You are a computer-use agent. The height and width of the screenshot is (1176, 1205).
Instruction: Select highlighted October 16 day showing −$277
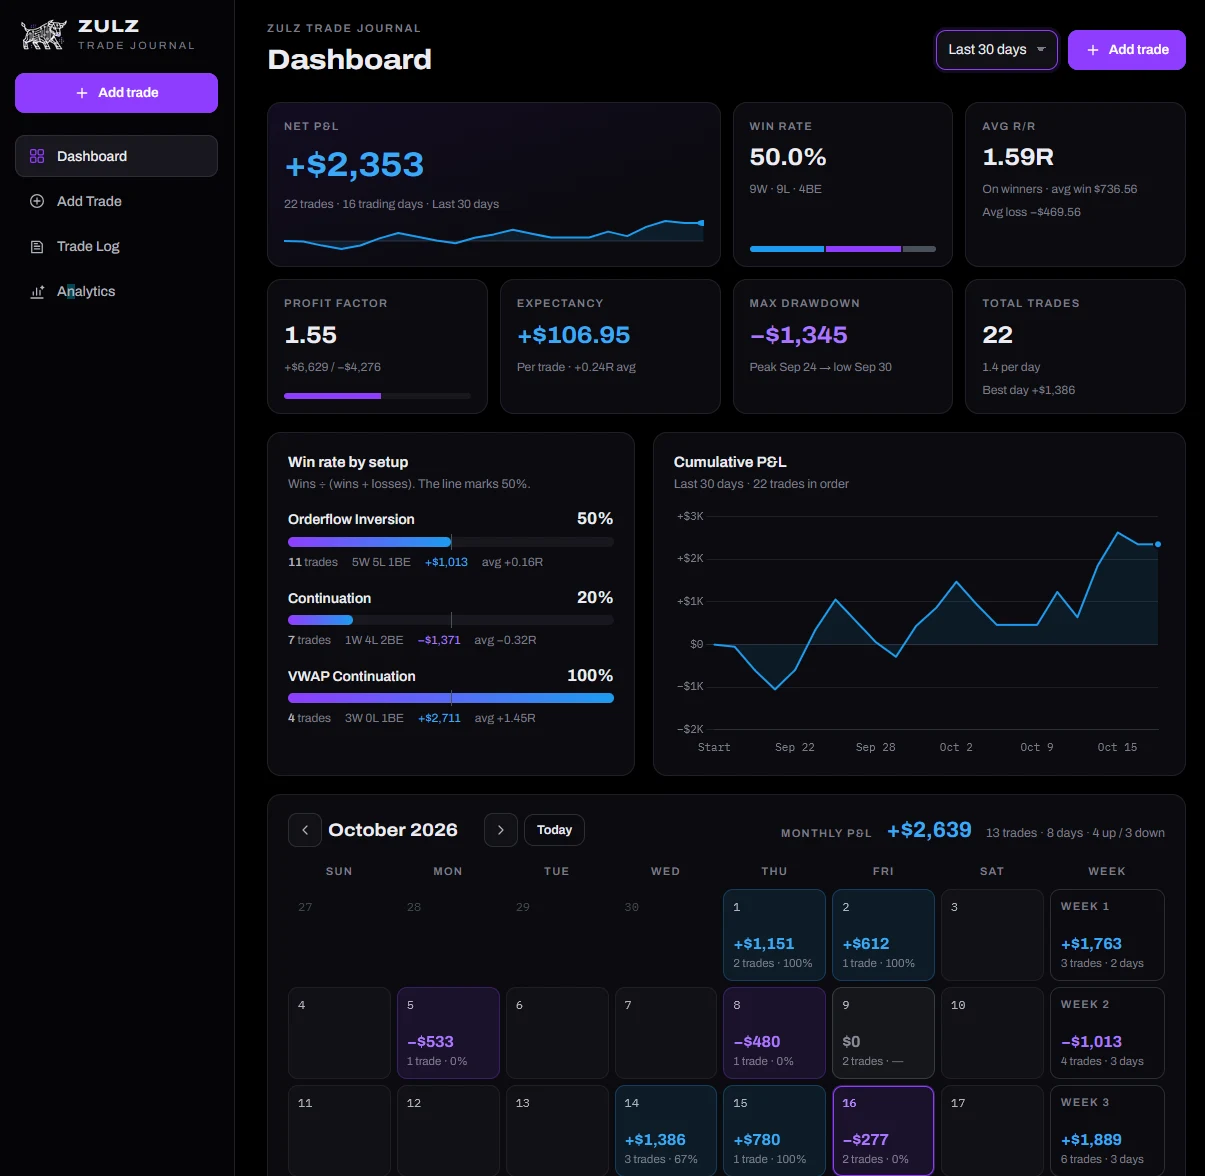tap(883, 1131)
